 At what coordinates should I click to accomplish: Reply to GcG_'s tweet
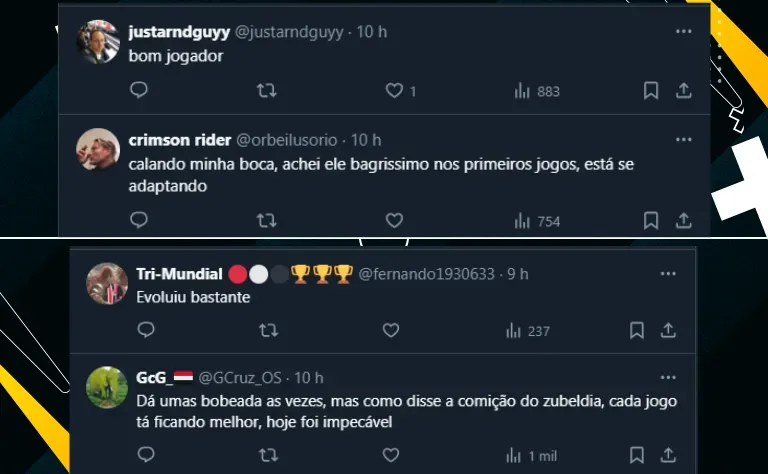(145, 455)
